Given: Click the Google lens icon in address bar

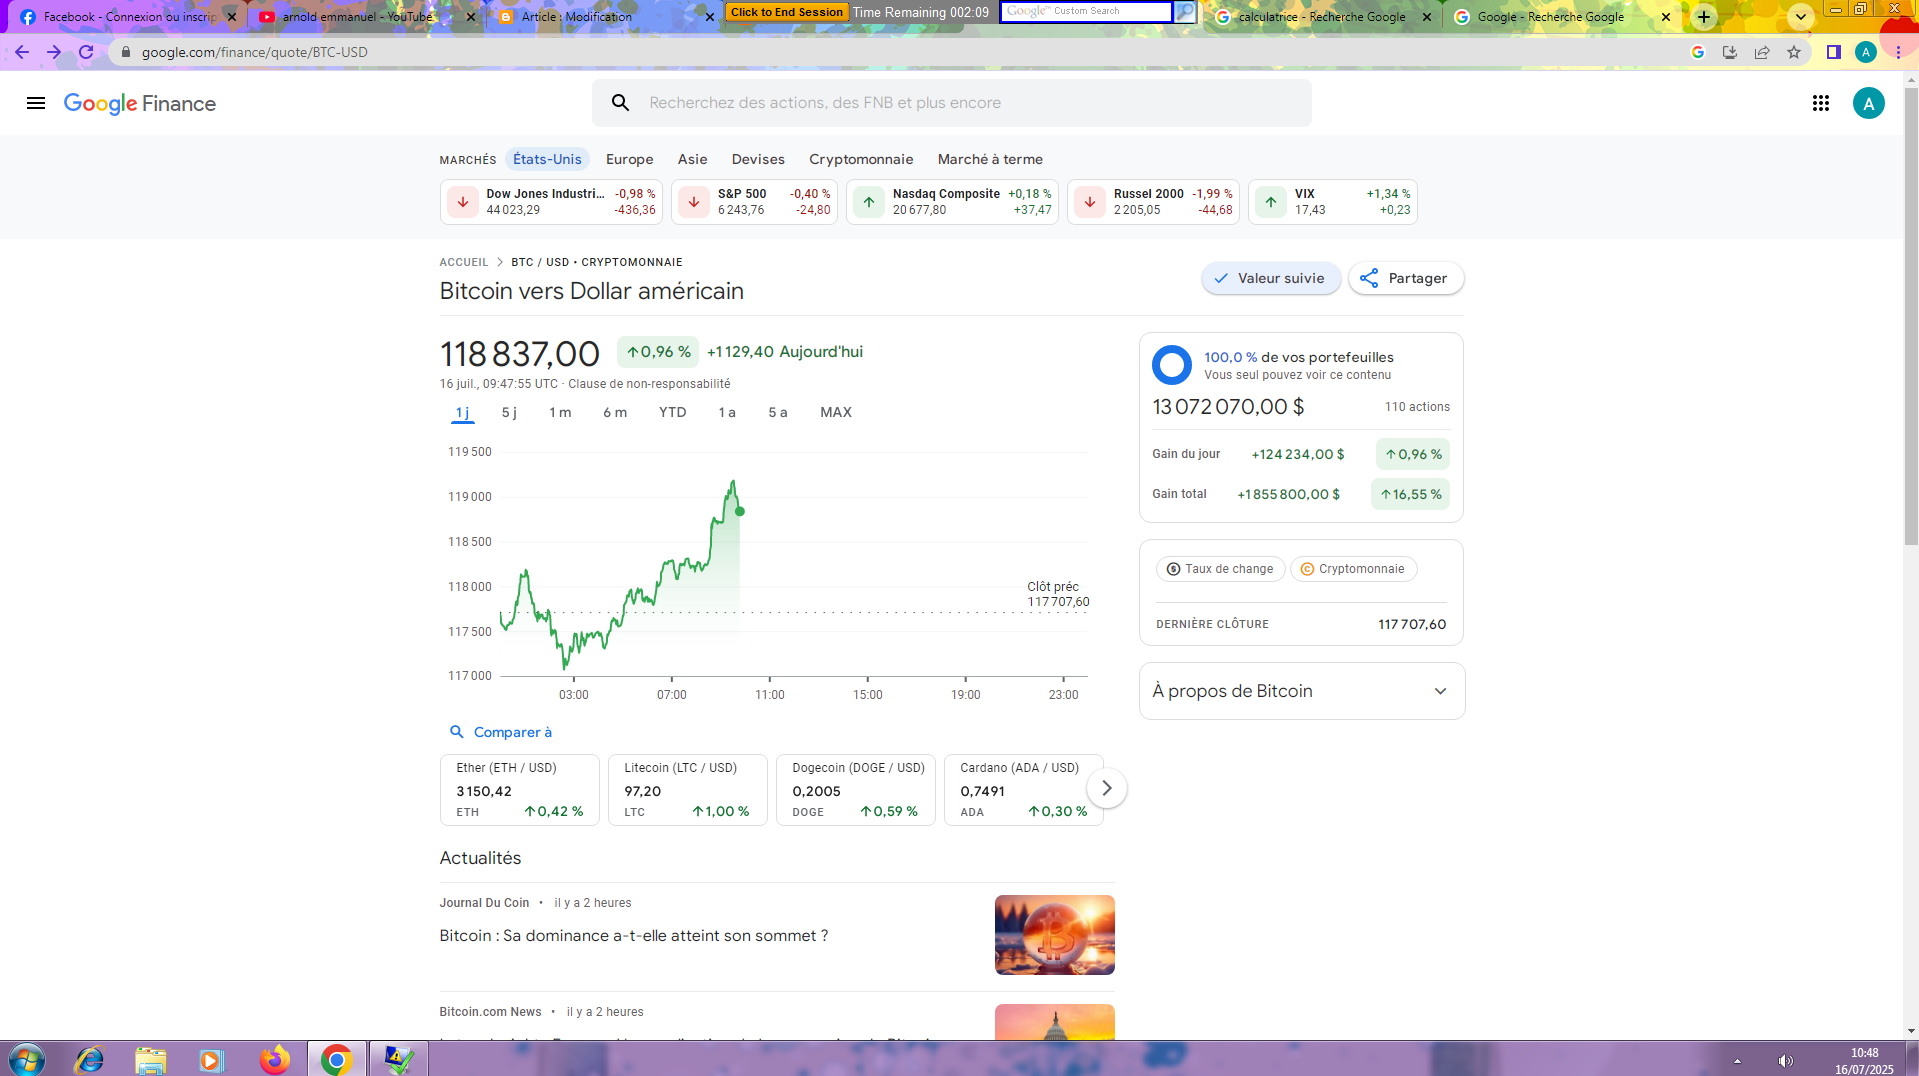Looking at the screenshot, I should pyautogui.click(x=1698, y=52).
